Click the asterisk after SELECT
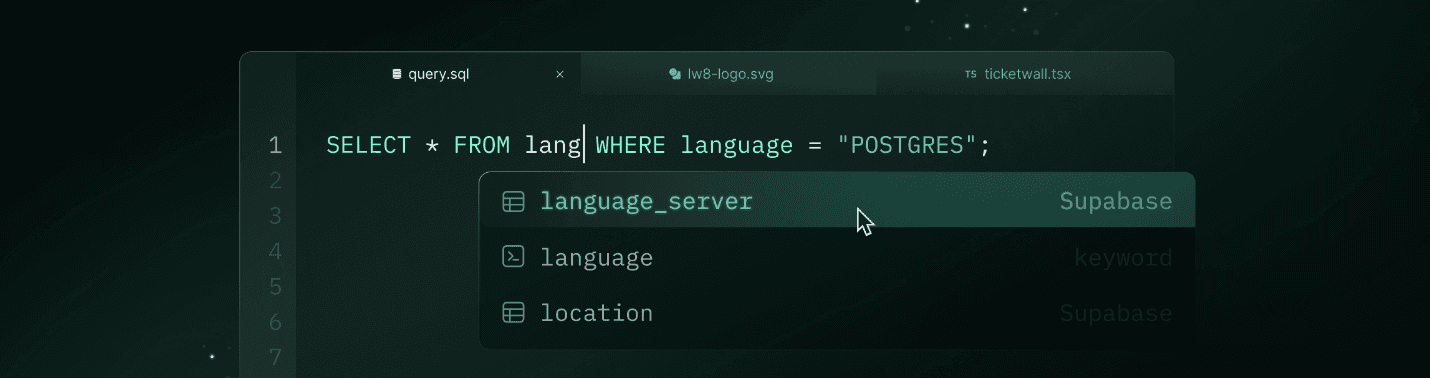This screenshot has width=1430, height=378. (x=432, y=146)
